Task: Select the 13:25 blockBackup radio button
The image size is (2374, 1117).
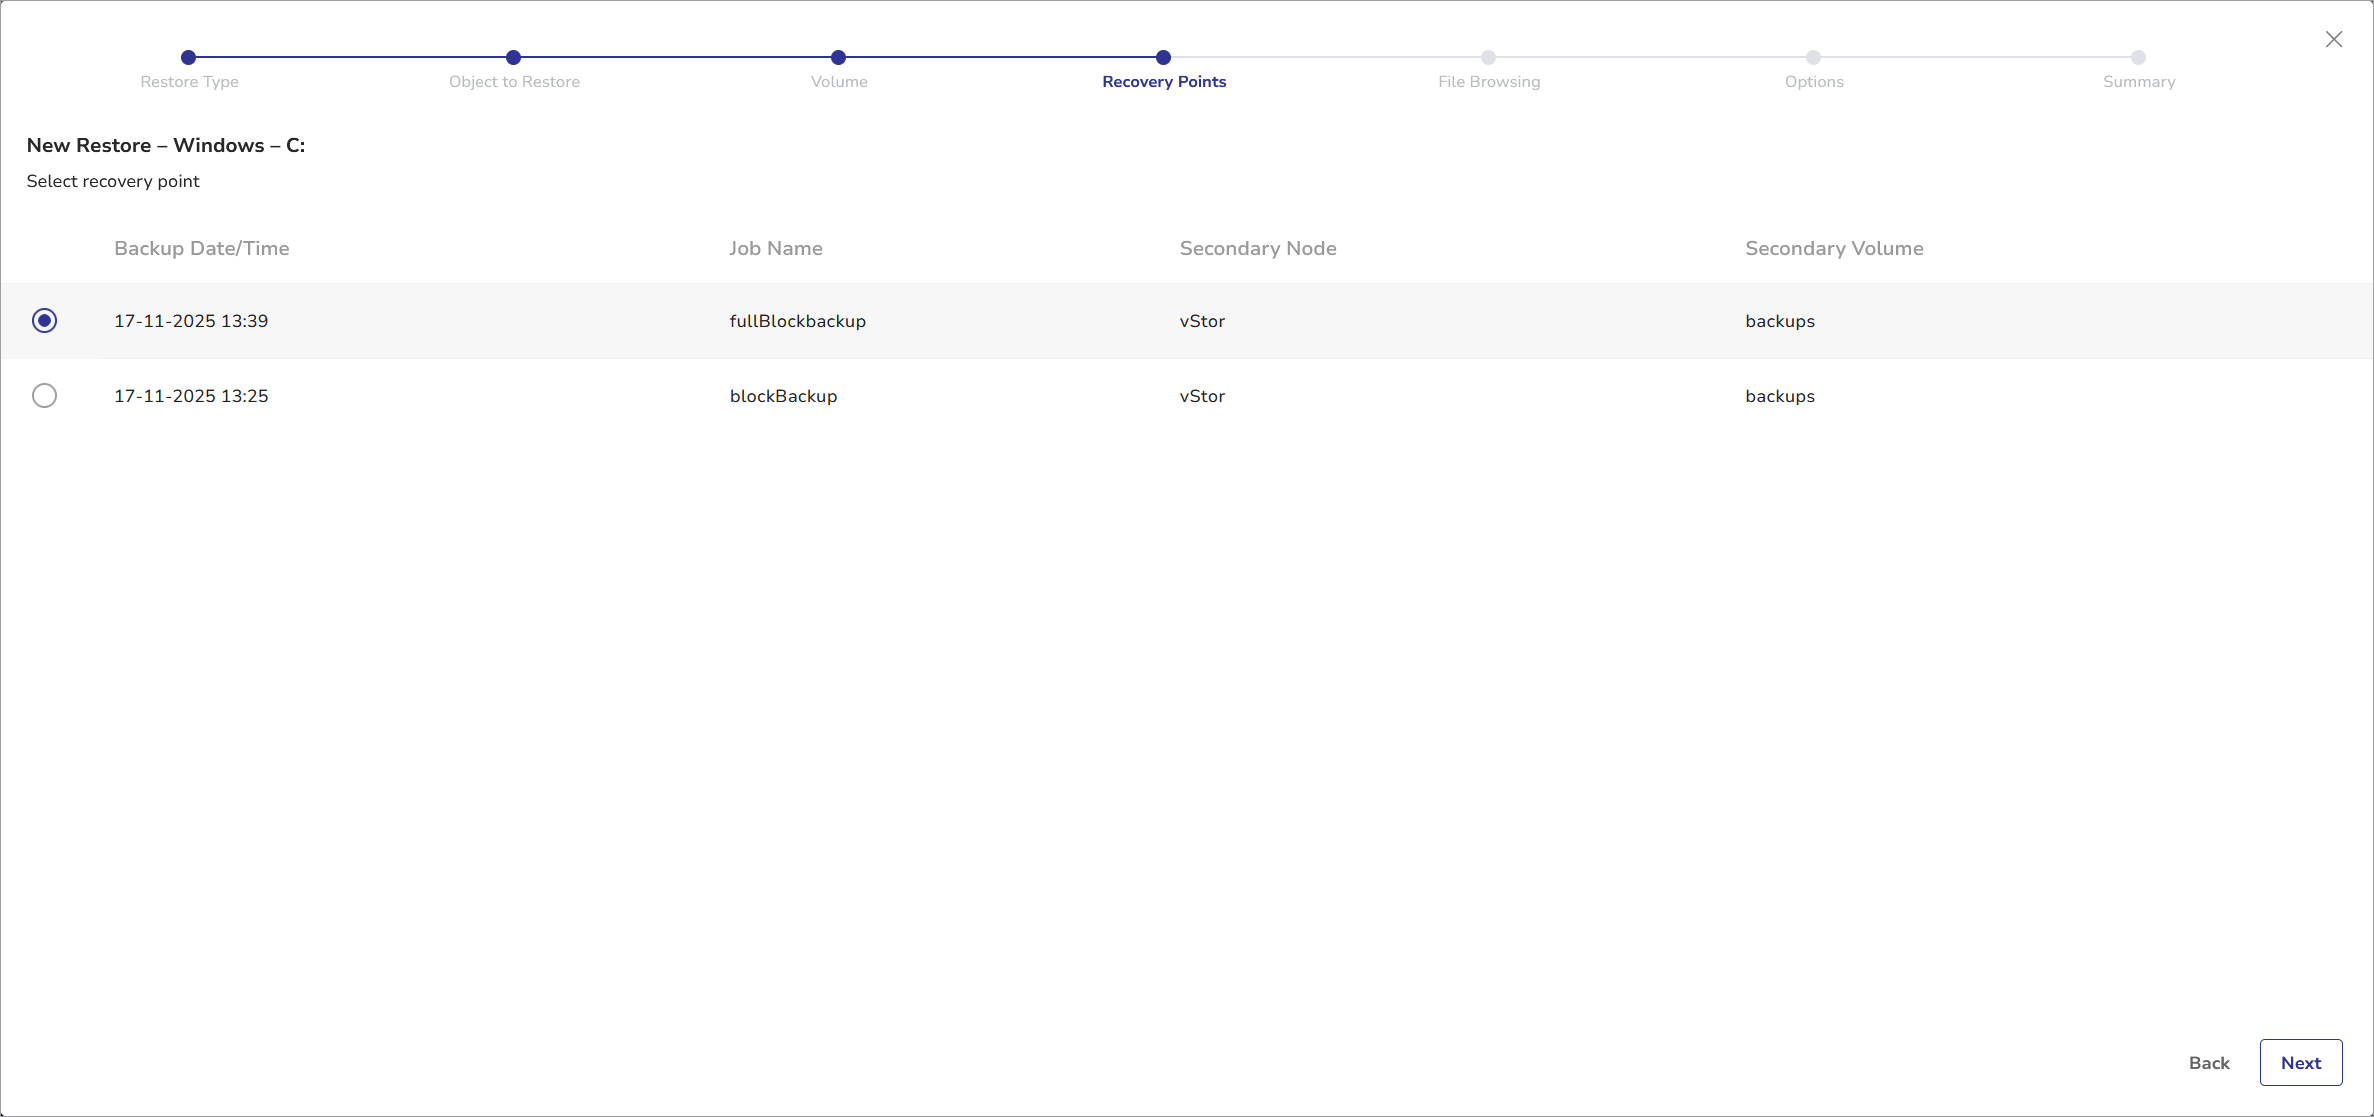Action: pyautogui.click(x=44, y=396)
